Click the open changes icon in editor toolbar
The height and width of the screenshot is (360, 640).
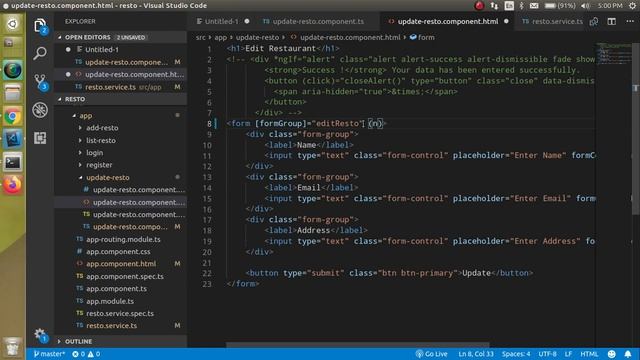[x=594, y=21]
